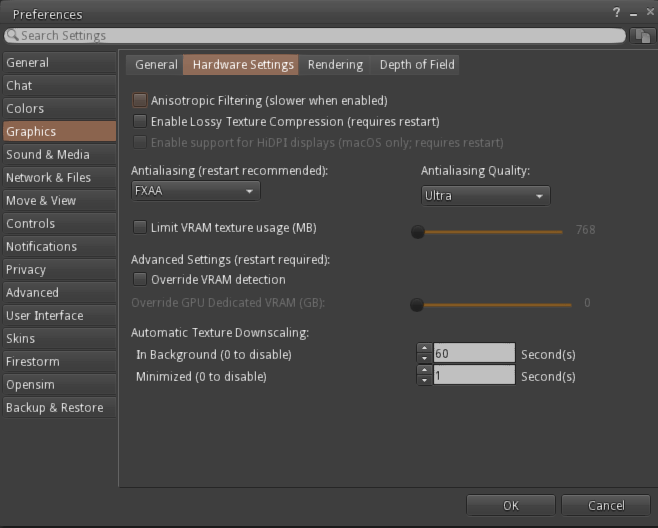The image size is (658, 528).
Task: Open Firestorm preferences
Action: pos(60,361)
